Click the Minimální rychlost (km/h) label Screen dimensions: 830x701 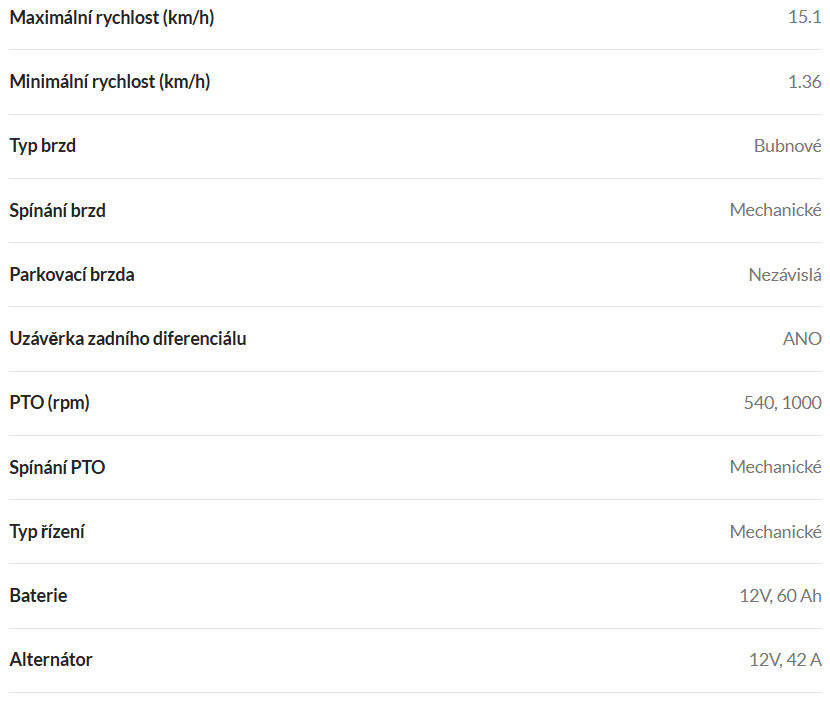point(110,82)
